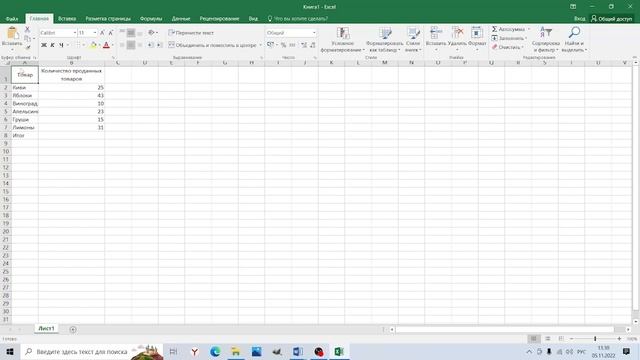Click the zoom in plus button
Viewport: 640px width, 360px height.
(x=619, y=339)
